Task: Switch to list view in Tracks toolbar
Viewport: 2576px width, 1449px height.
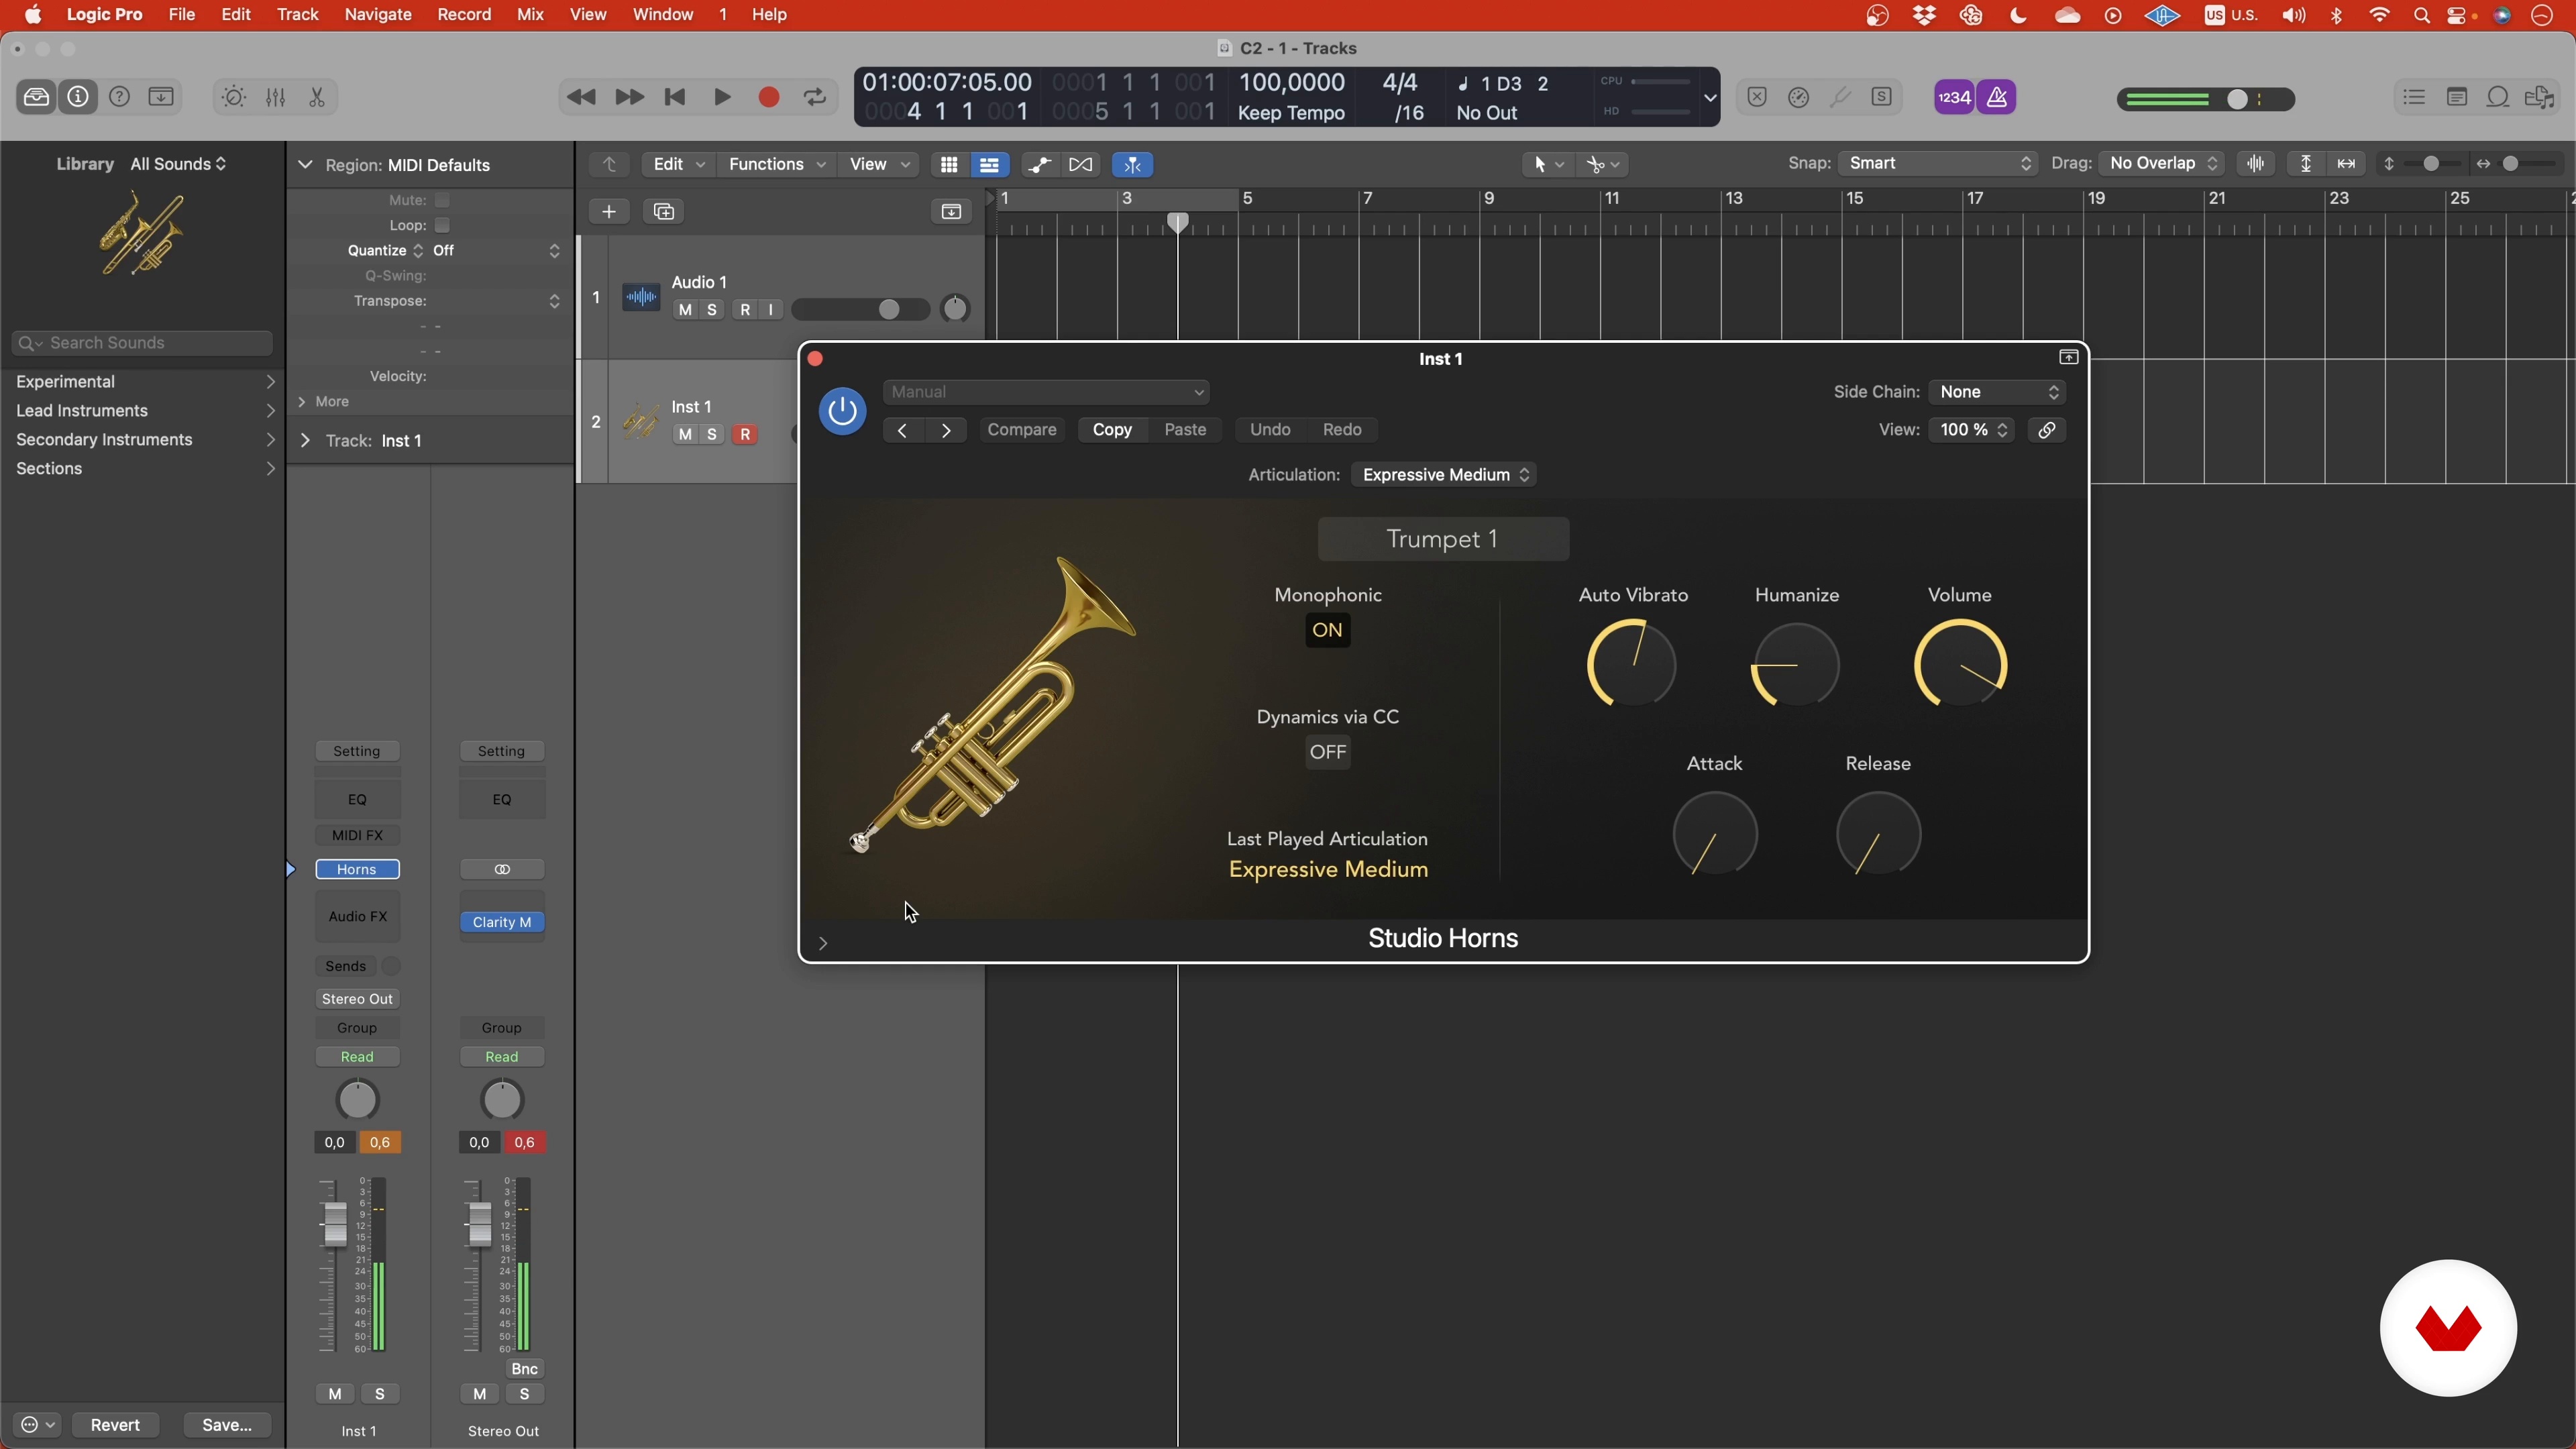Action: coord(989,164)
